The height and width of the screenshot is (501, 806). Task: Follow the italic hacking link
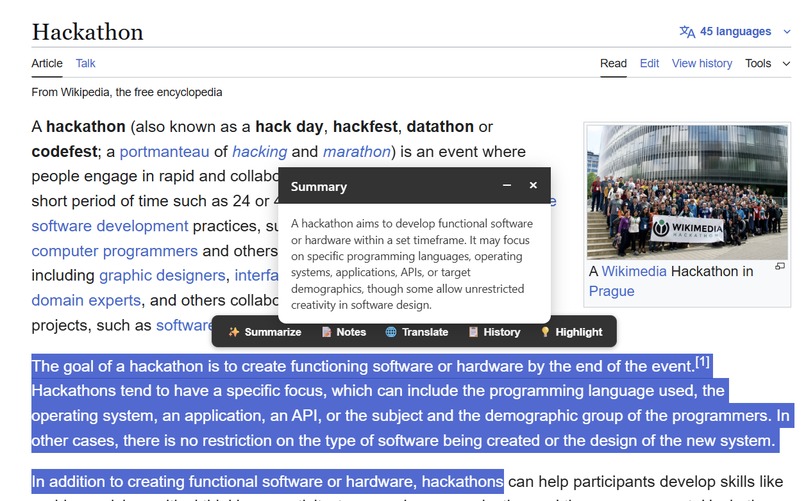[x=260, y=152]
